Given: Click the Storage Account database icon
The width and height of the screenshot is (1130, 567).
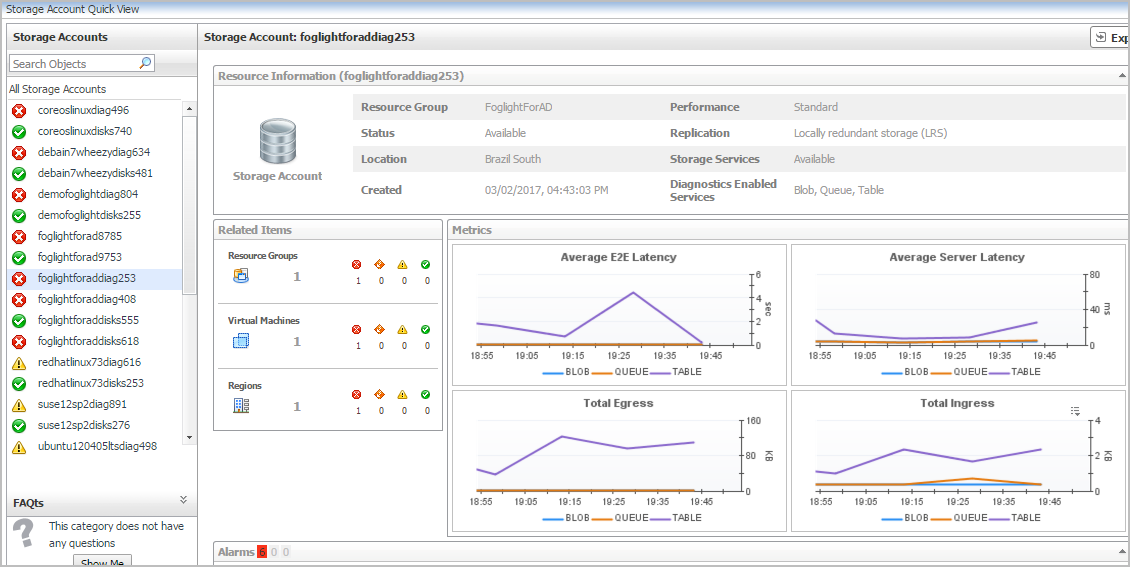Looking at the screenshot, I should [x=277, y=141].
